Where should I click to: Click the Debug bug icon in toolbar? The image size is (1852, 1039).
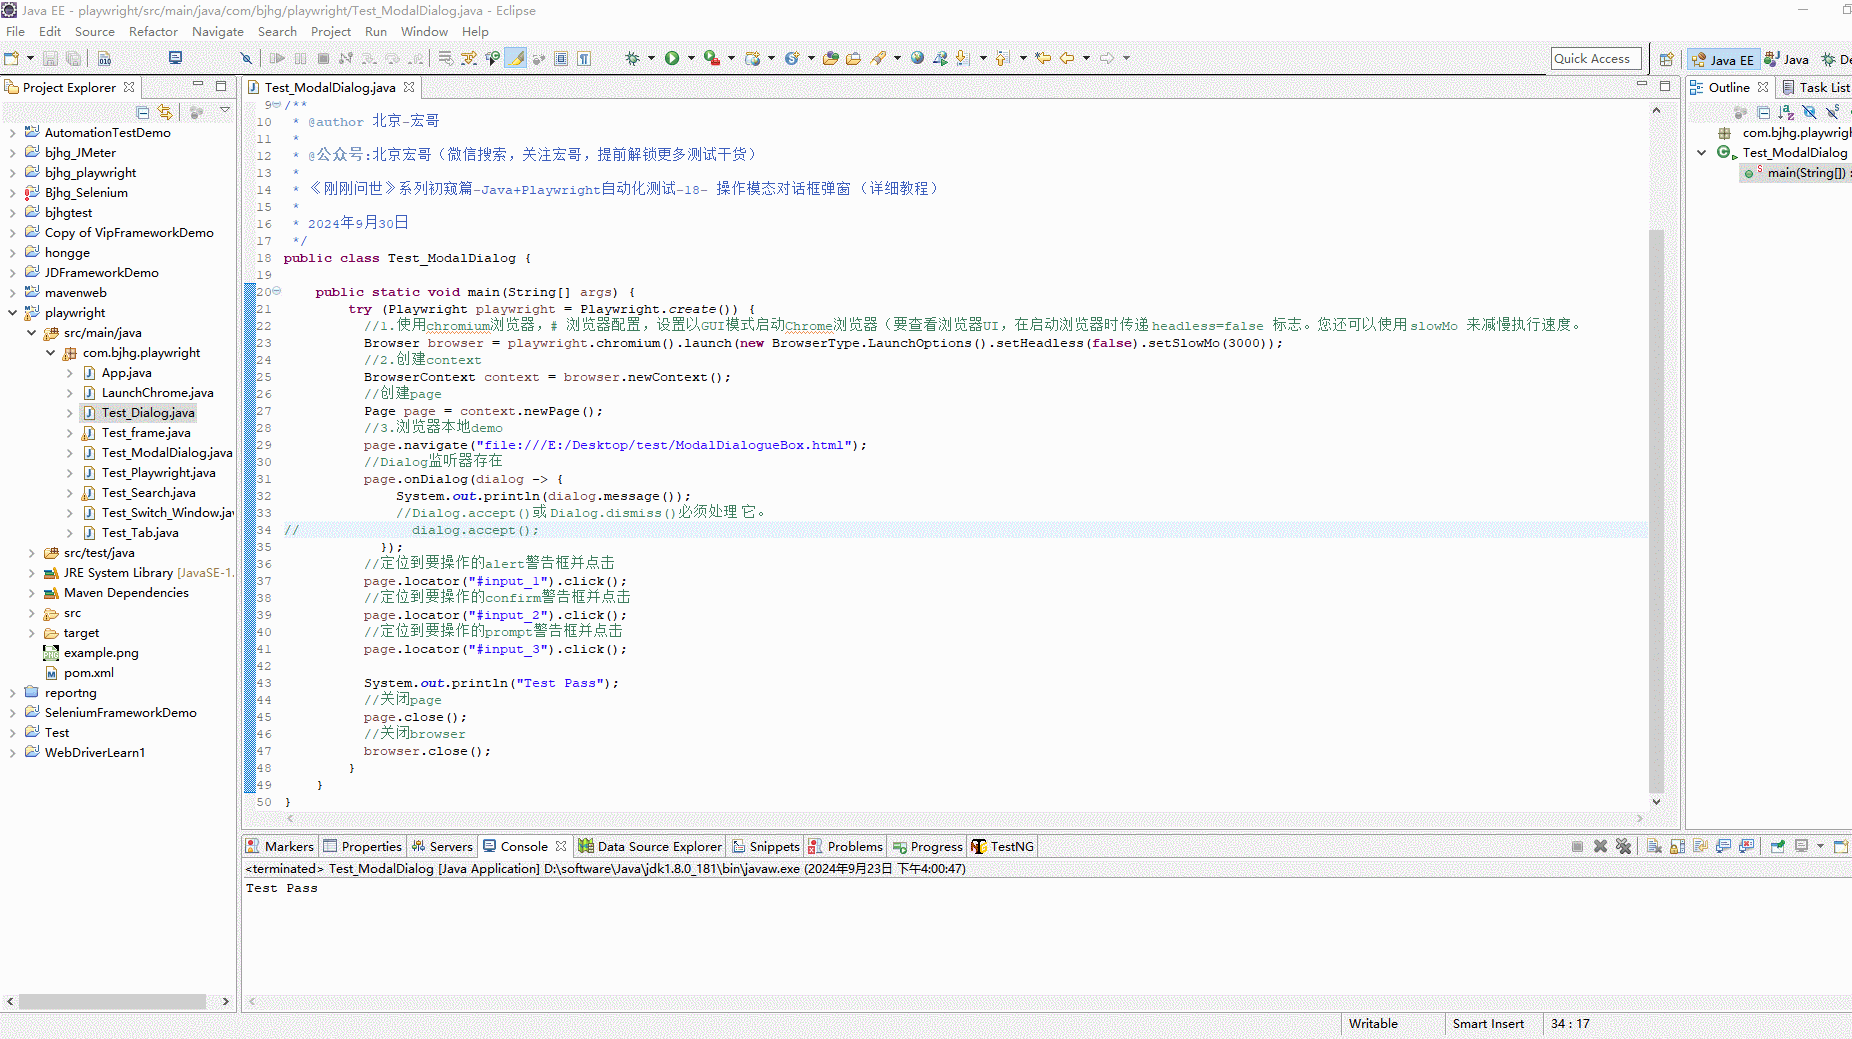tap(632, 58)
